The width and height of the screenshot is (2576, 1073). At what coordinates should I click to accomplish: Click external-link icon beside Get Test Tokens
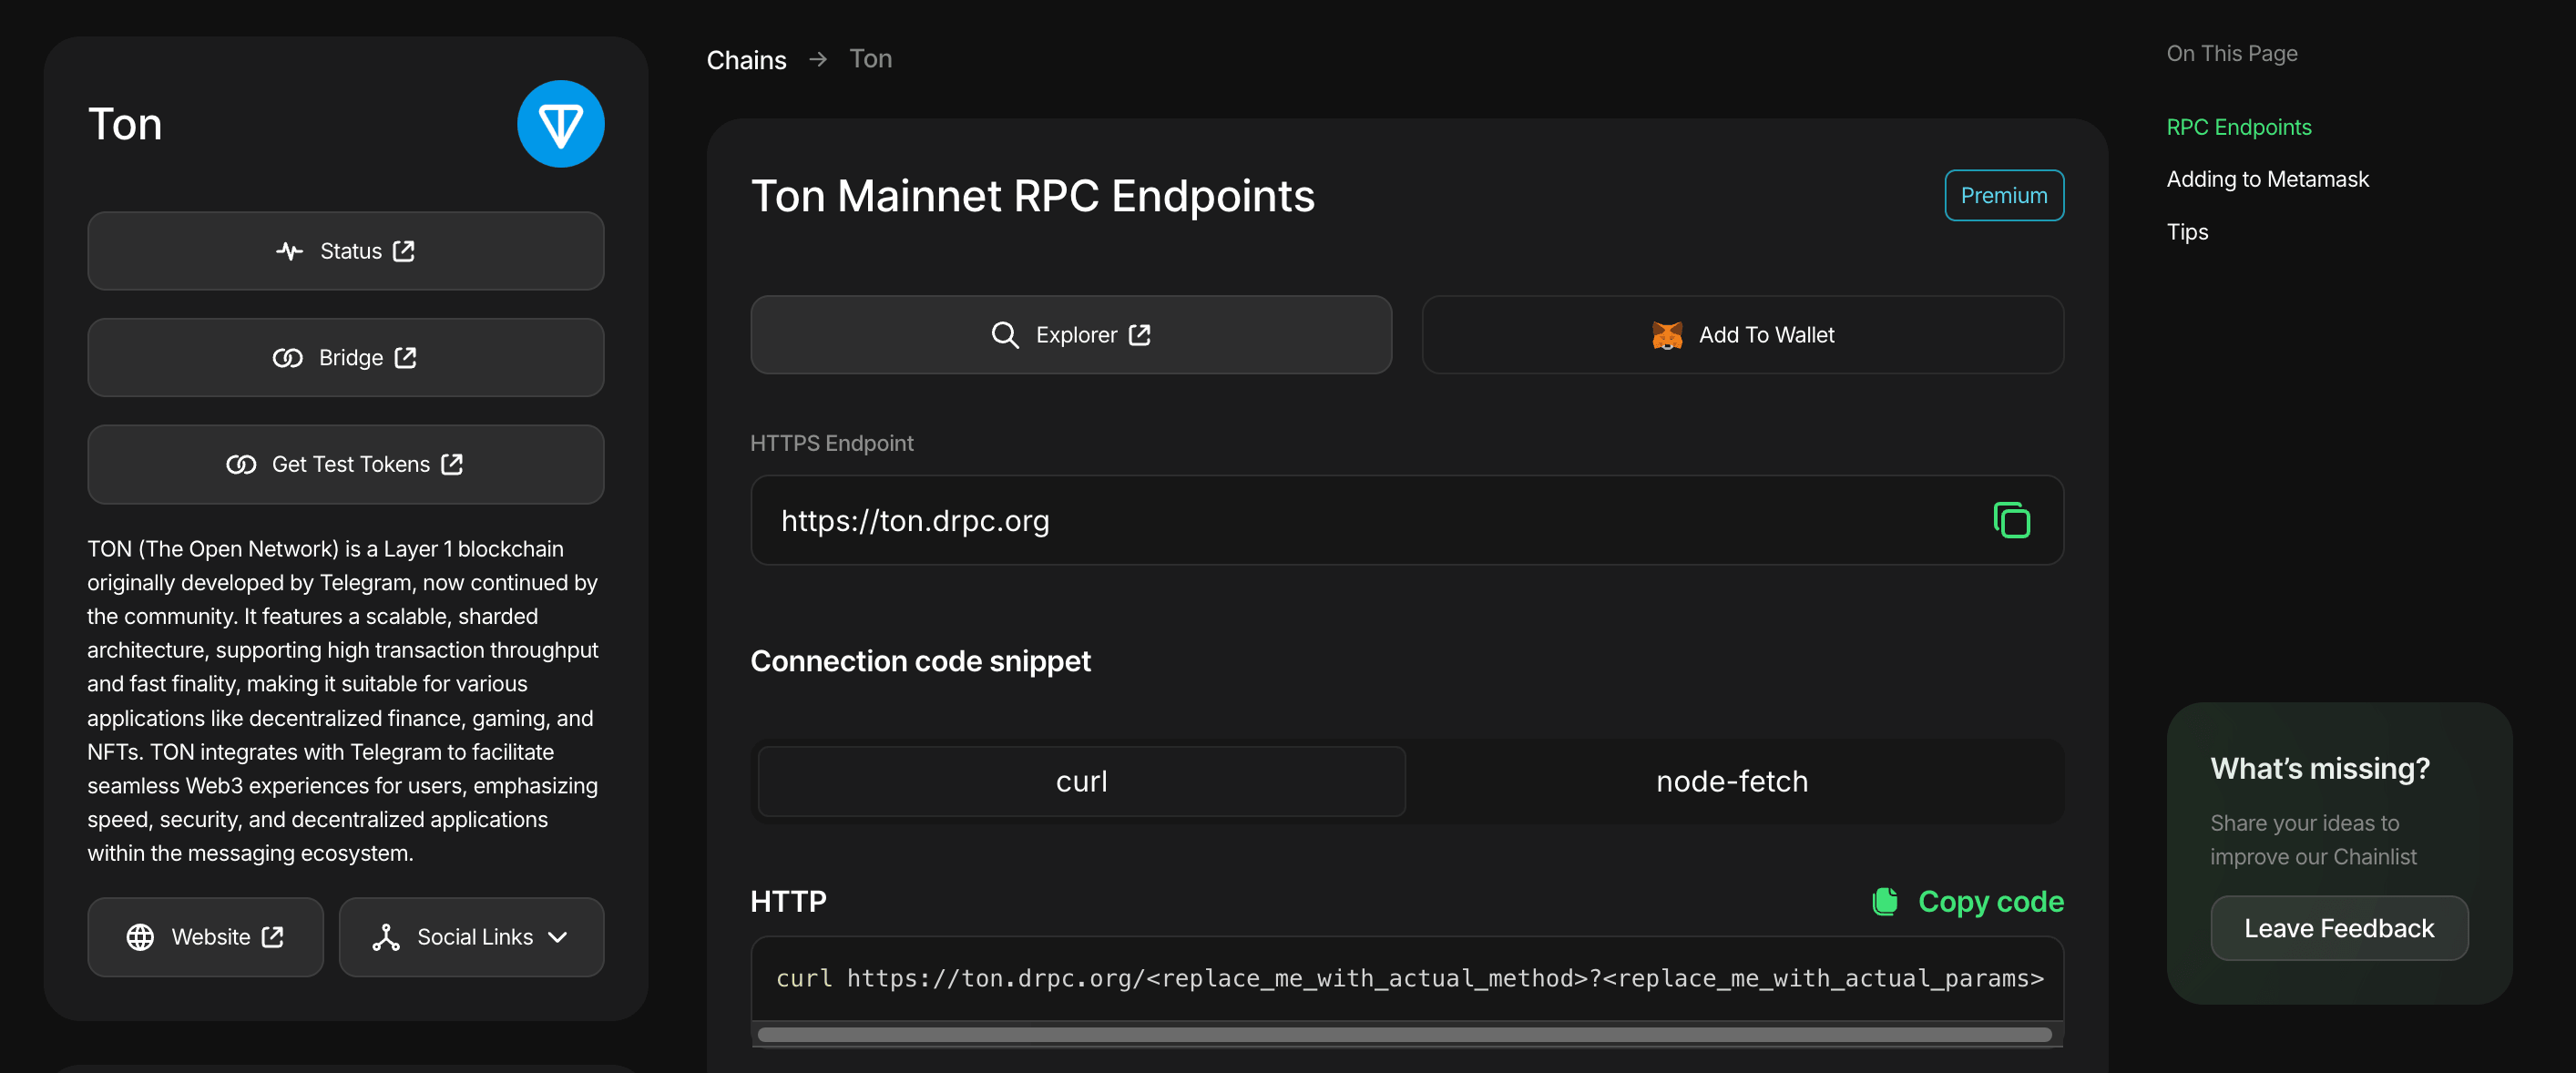pos(452,464)
